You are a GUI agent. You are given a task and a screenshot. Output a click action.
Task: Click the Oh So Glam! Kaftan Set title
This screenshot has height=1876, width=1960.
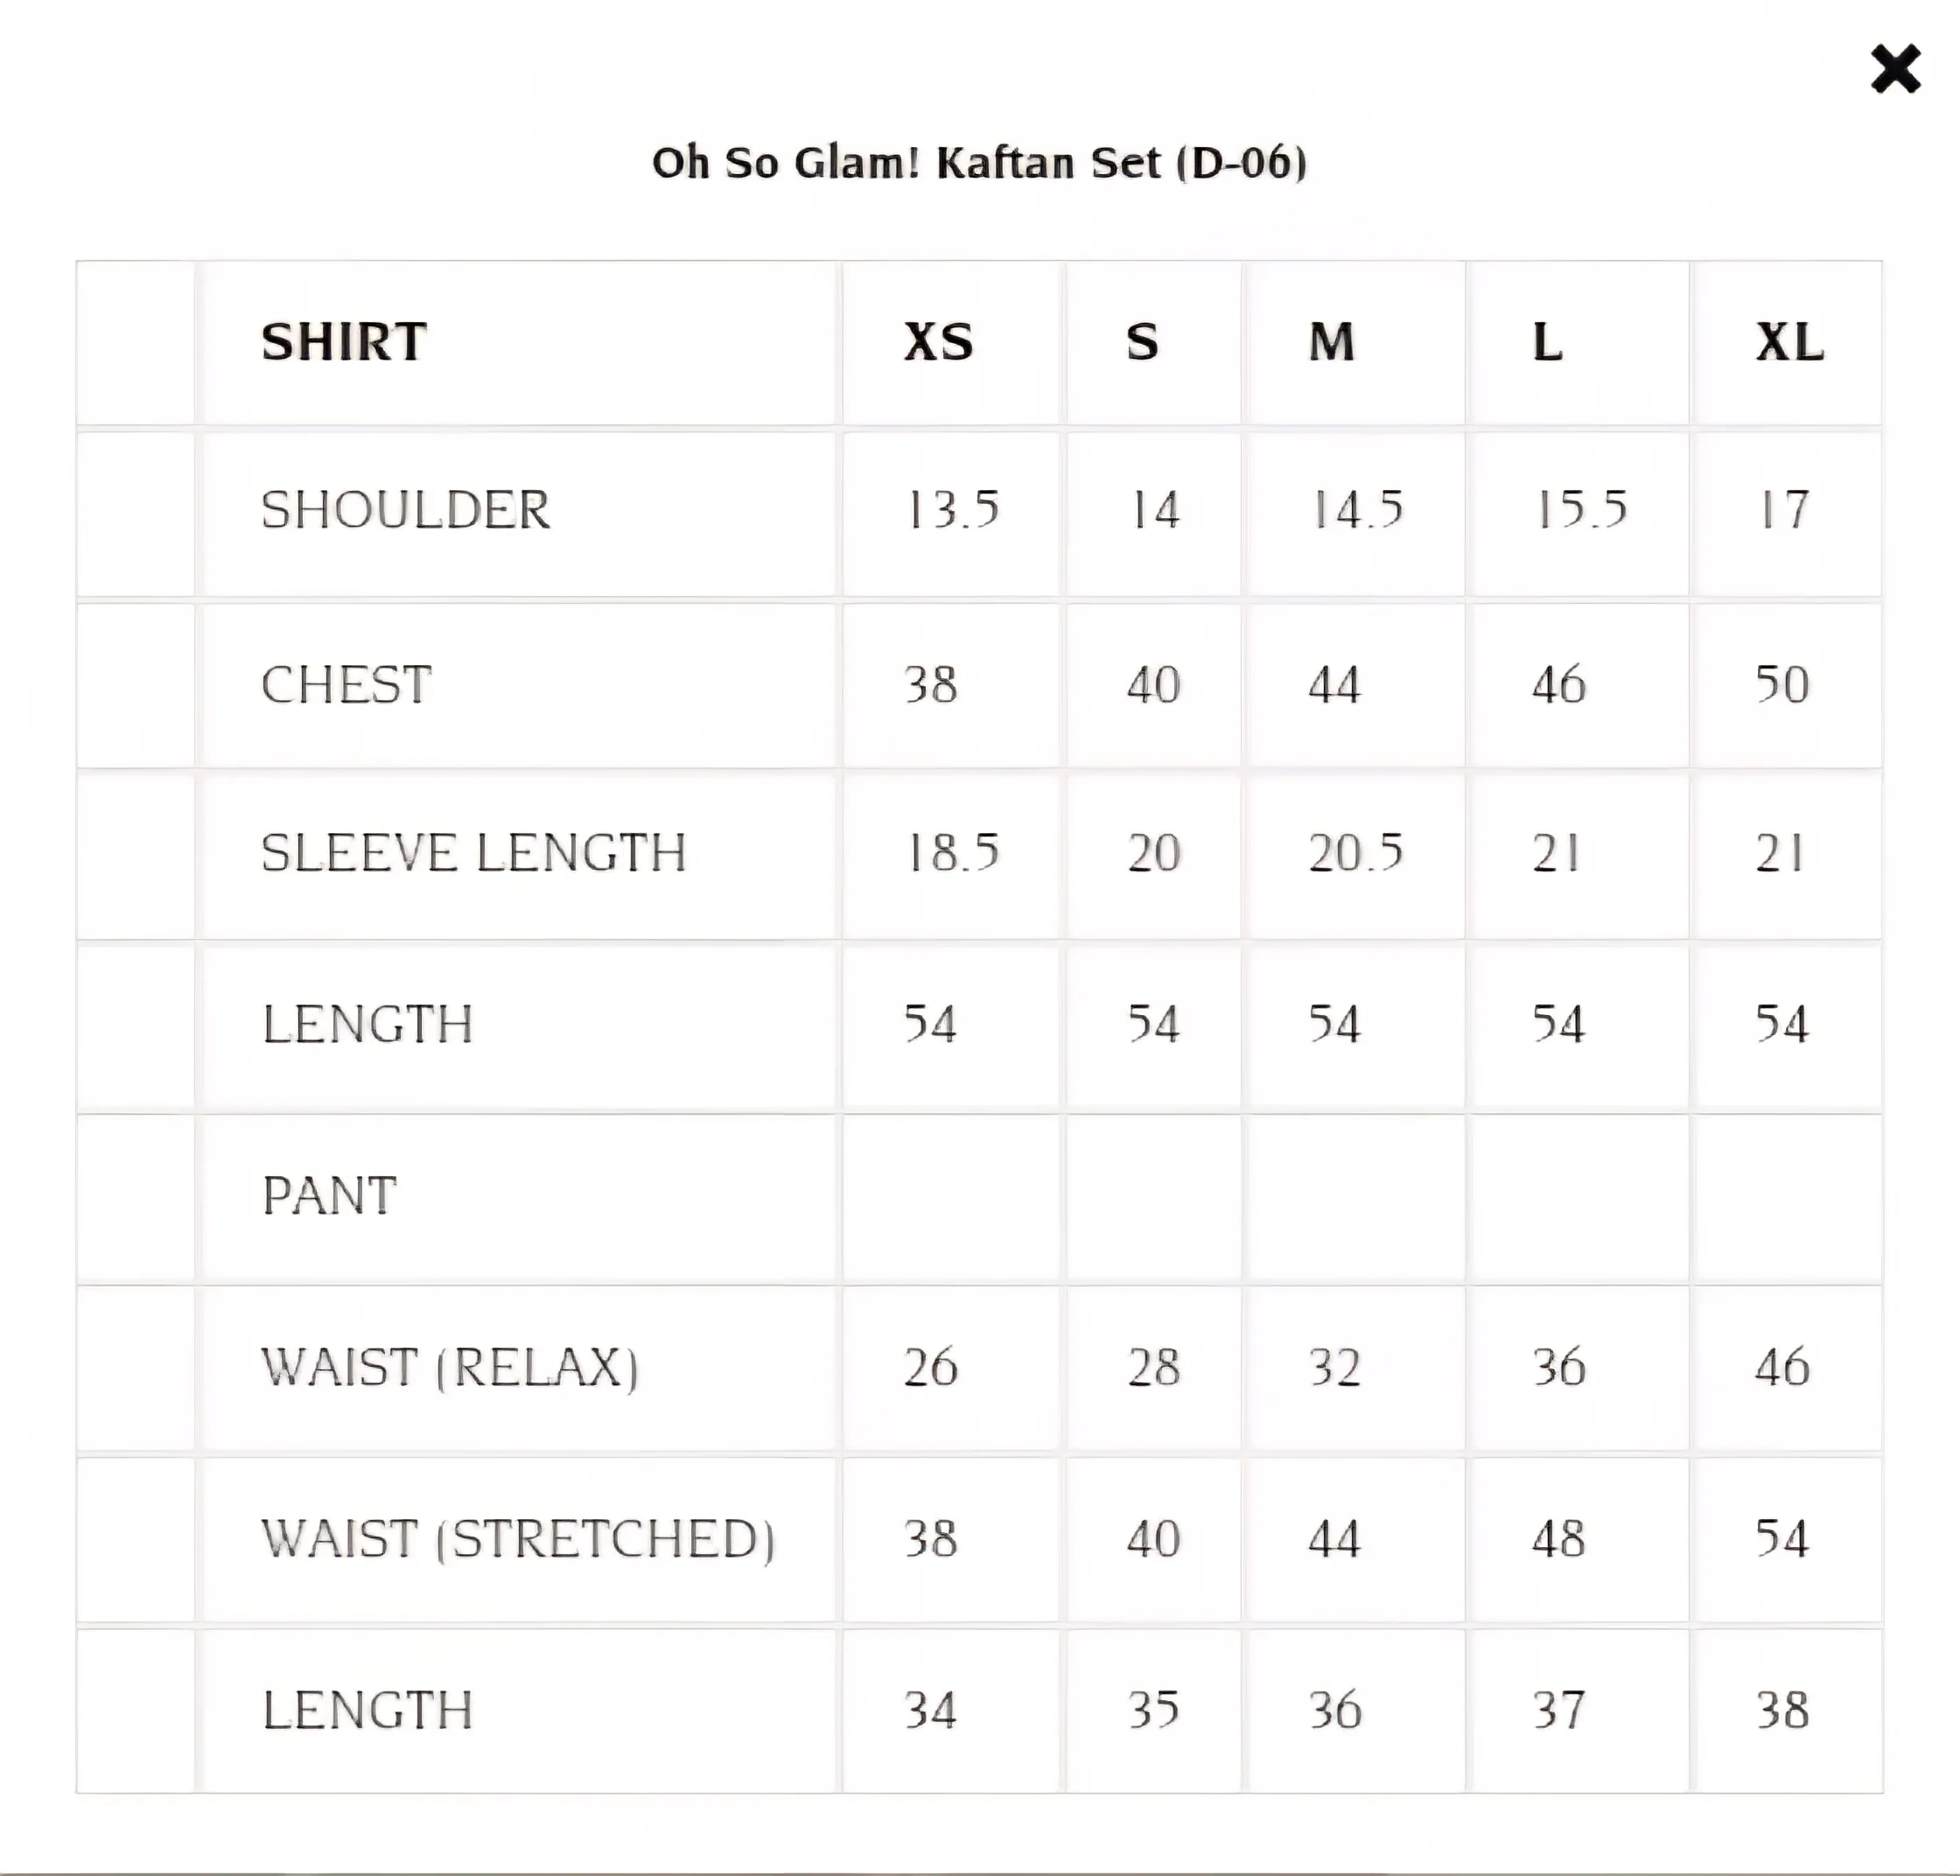[x=979, y=163]
